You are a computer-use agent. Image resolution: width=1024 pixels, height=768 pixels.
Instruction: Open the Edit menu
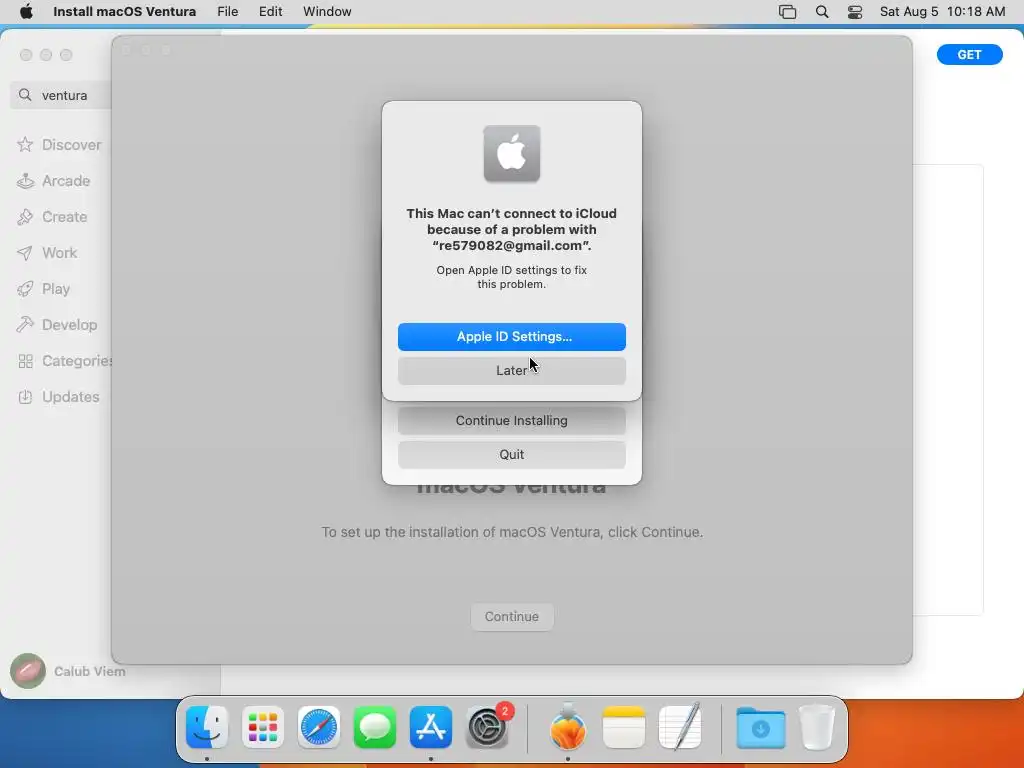[x=270, y=12]
